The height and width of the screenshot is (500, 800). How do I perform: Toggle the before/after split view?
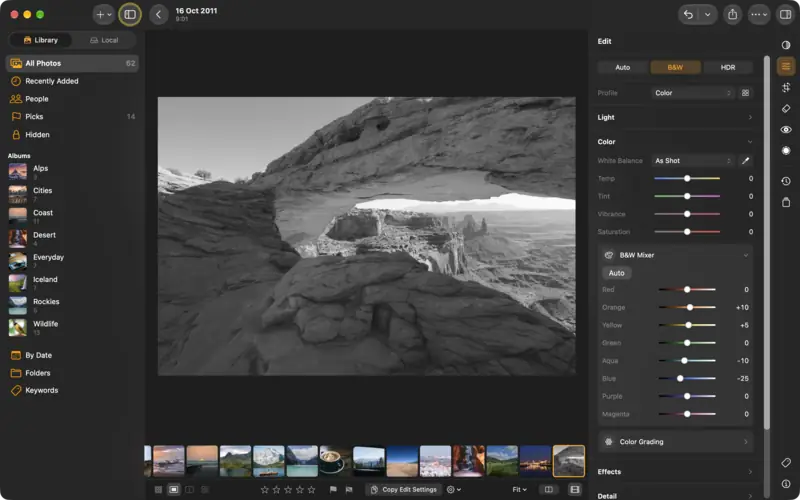tap(548, 490)
